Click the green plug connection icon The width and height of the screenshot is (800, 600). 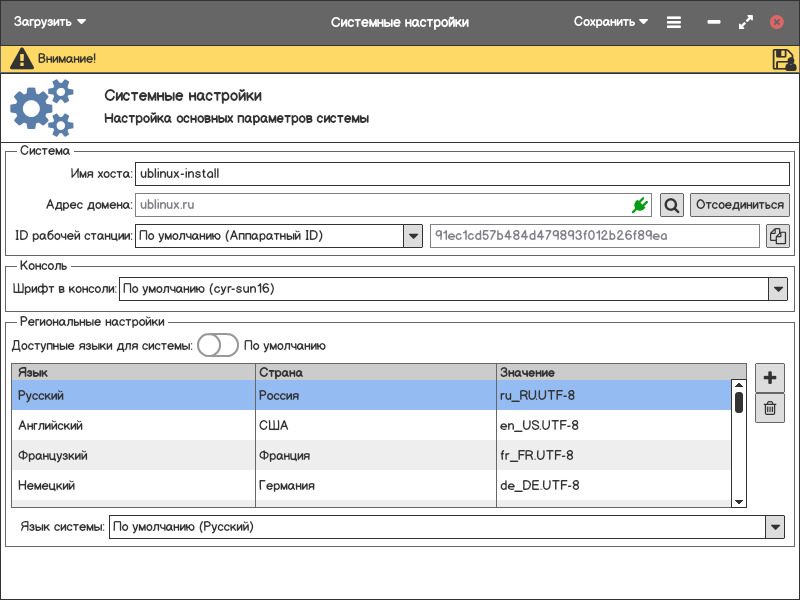point(640,205)
